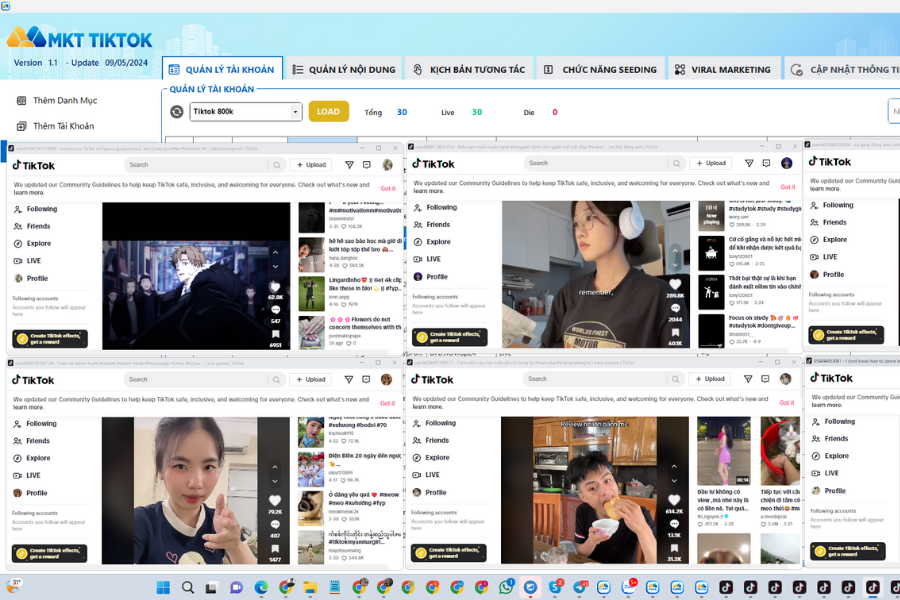Bookmark the man eating video

674,548
